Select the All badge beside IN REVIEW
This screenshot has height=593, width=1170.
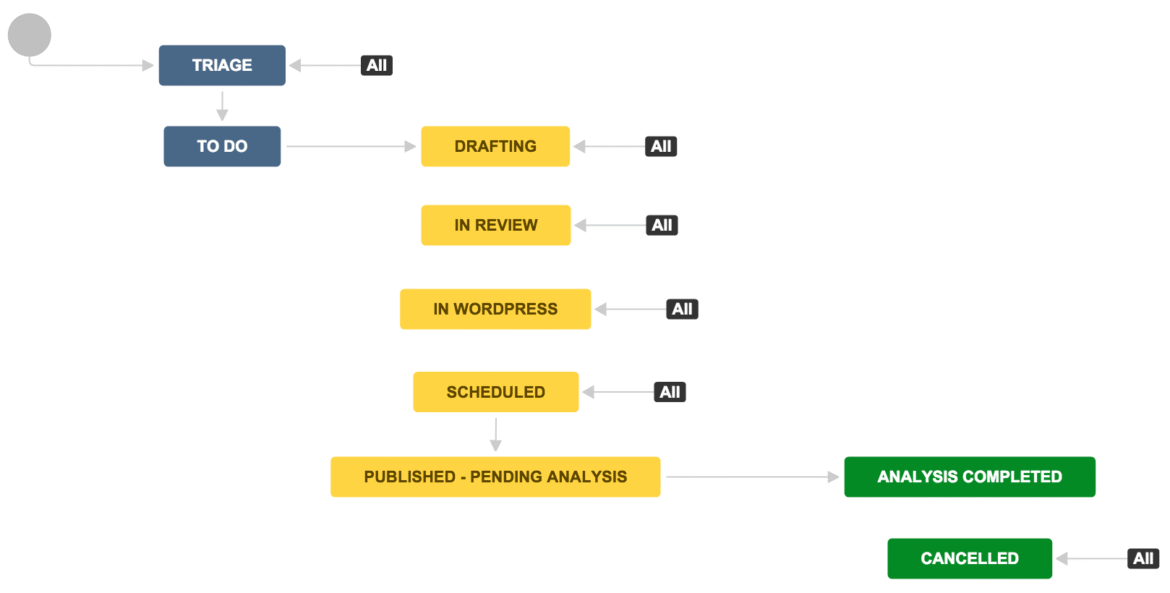pyautogui.click(x=661, y=225)
